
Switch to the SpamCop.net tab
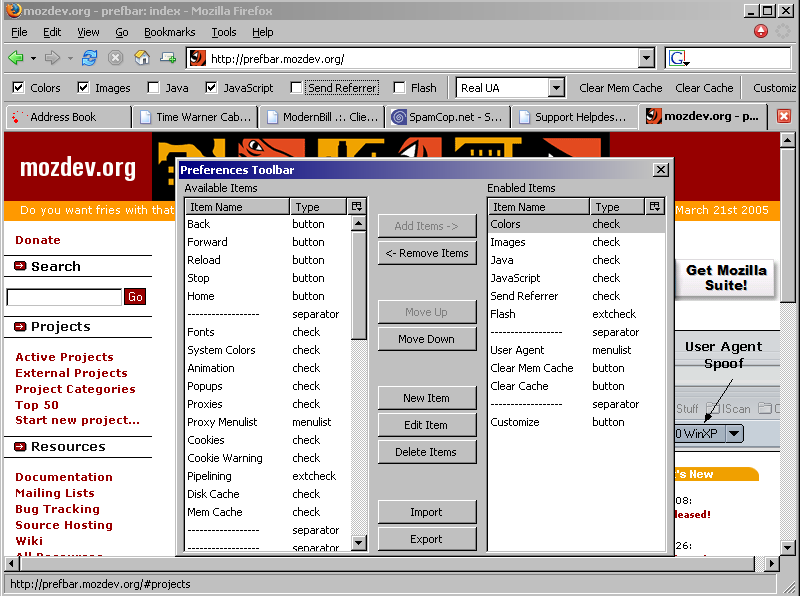click(x=448, y=117)
